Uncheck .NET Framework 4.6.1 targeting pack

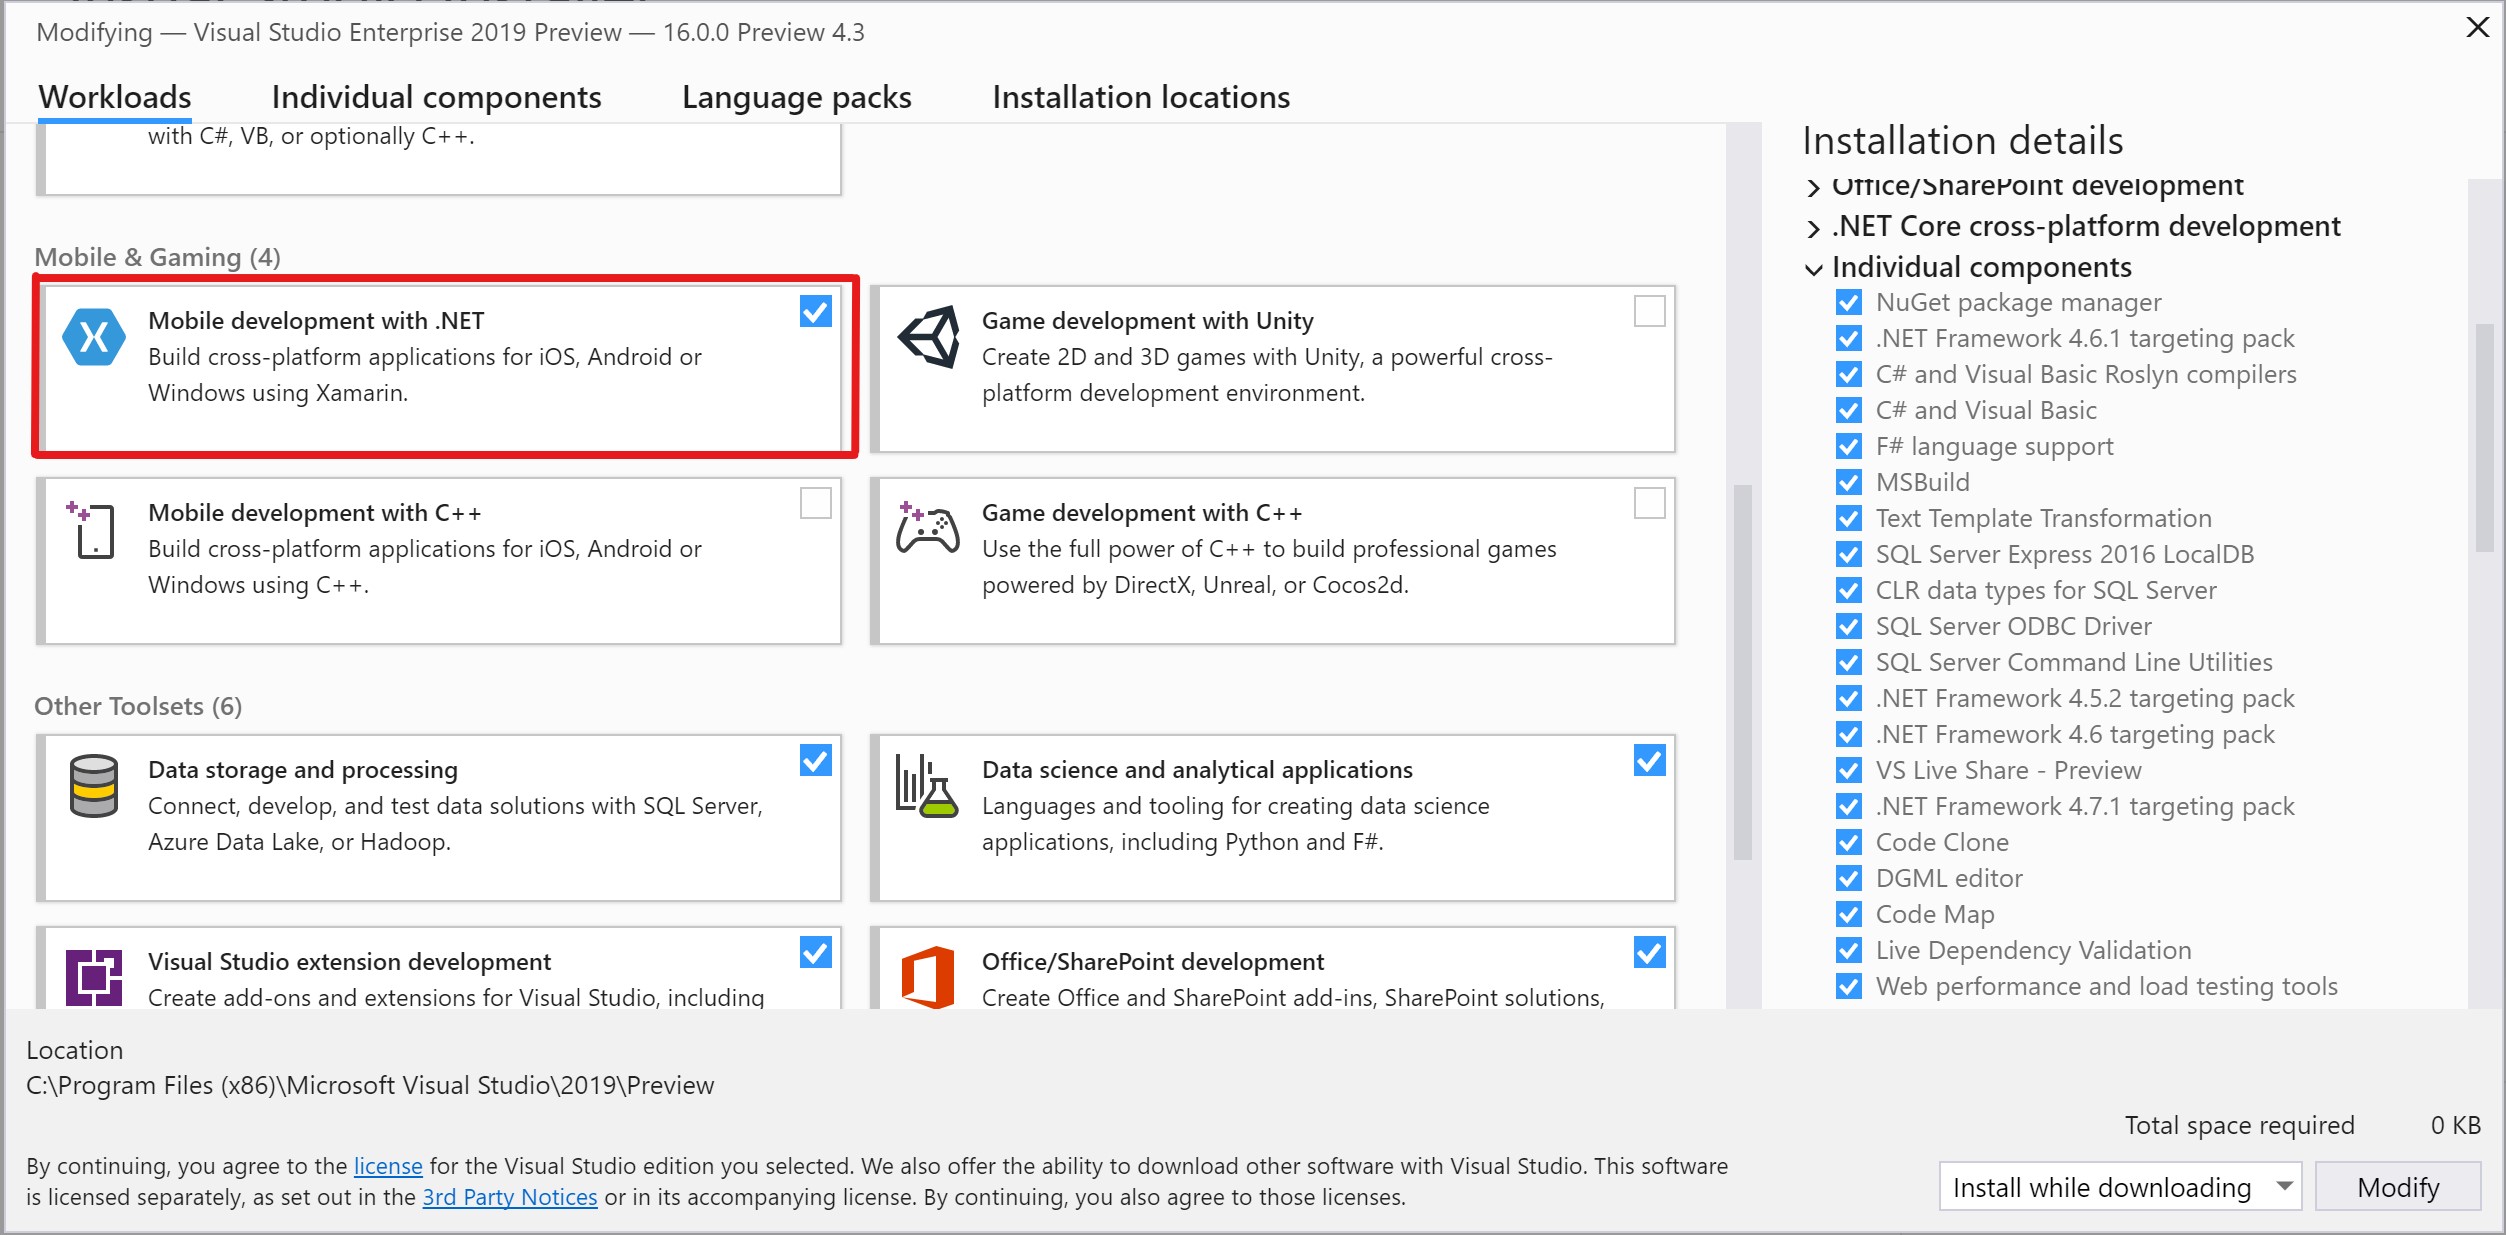point(1849,338)
